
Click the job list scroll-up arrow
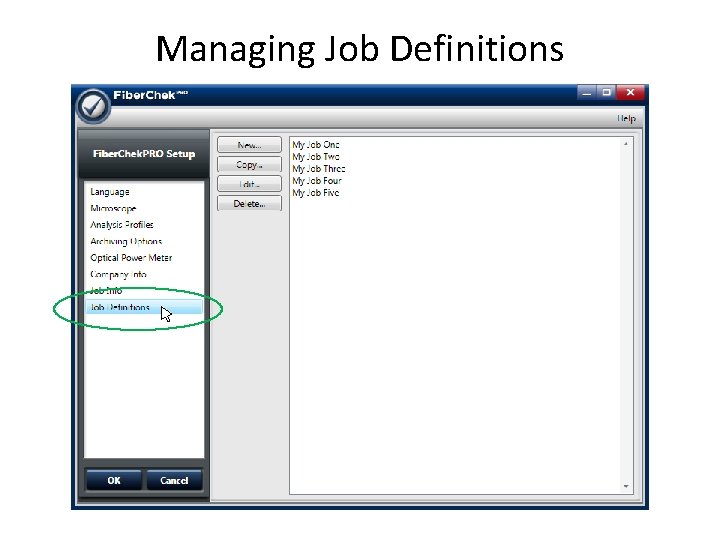point(626,144)
